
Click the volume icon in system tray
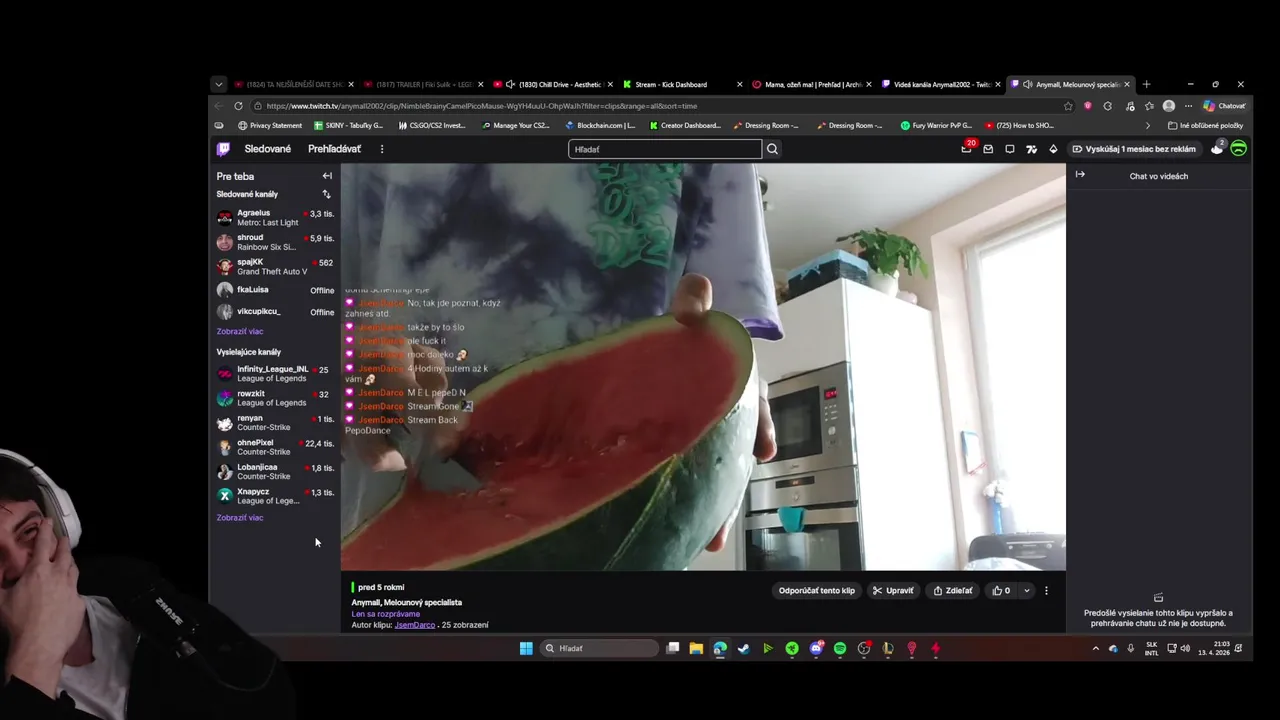tap(1185, 648)
